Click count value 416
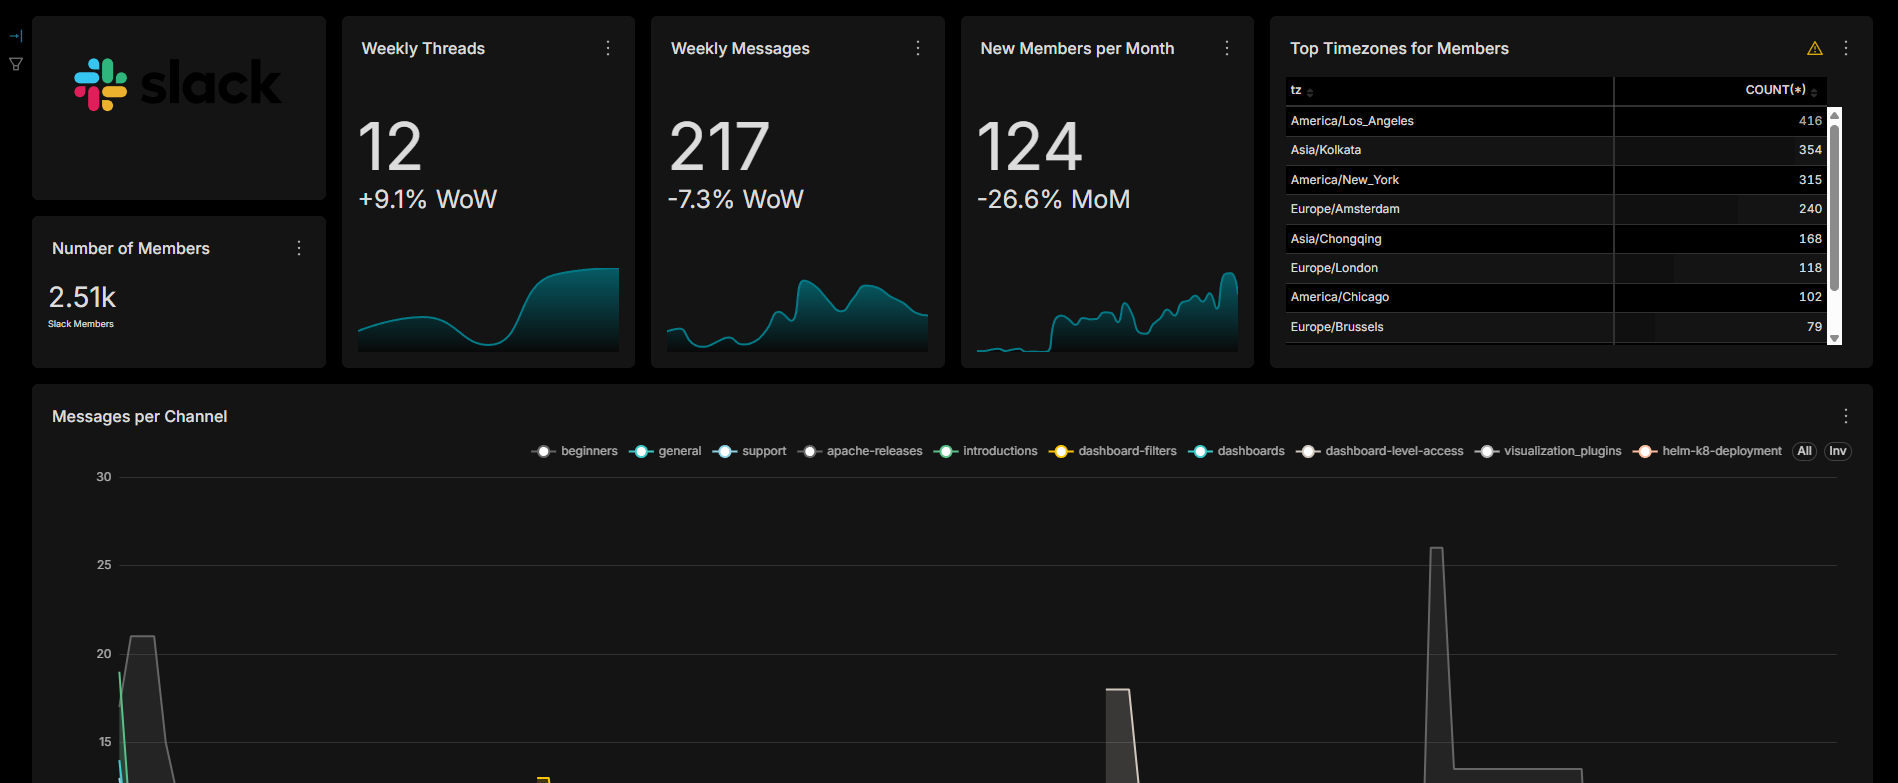This screenshot has width=1898, height=783. (x=1810, y=121)
